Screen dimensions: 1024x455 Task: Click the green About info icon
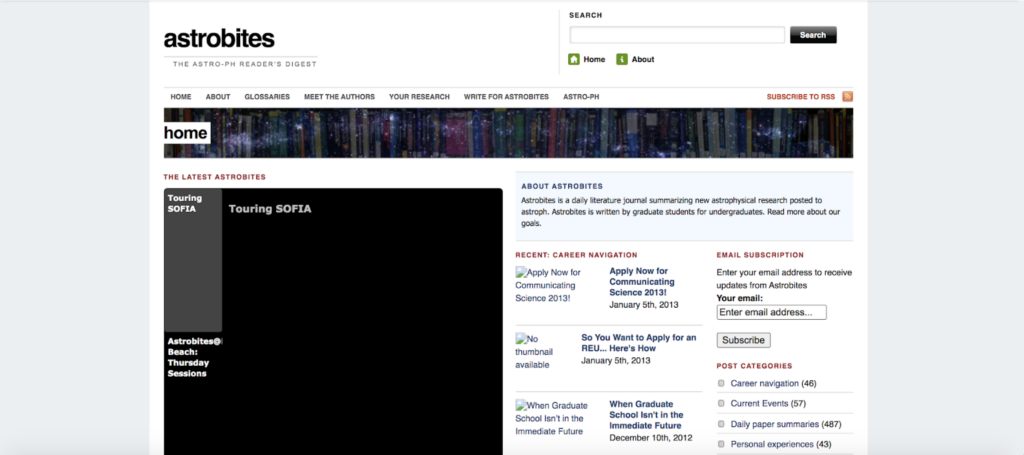tap(622, 59)
